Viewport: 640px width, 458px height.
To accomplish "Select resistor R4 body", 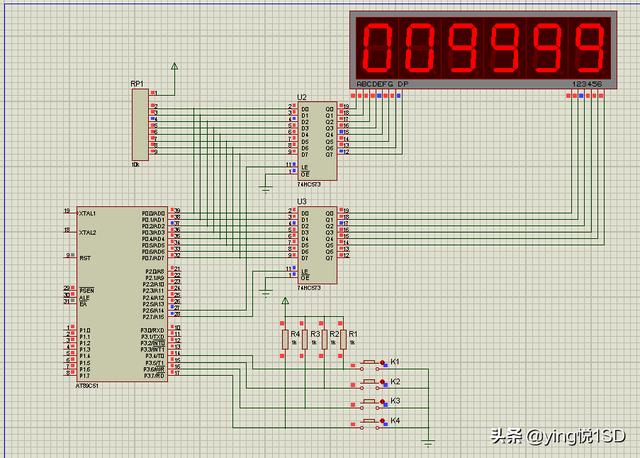I will pyautogui.click(x=285, y=340).
